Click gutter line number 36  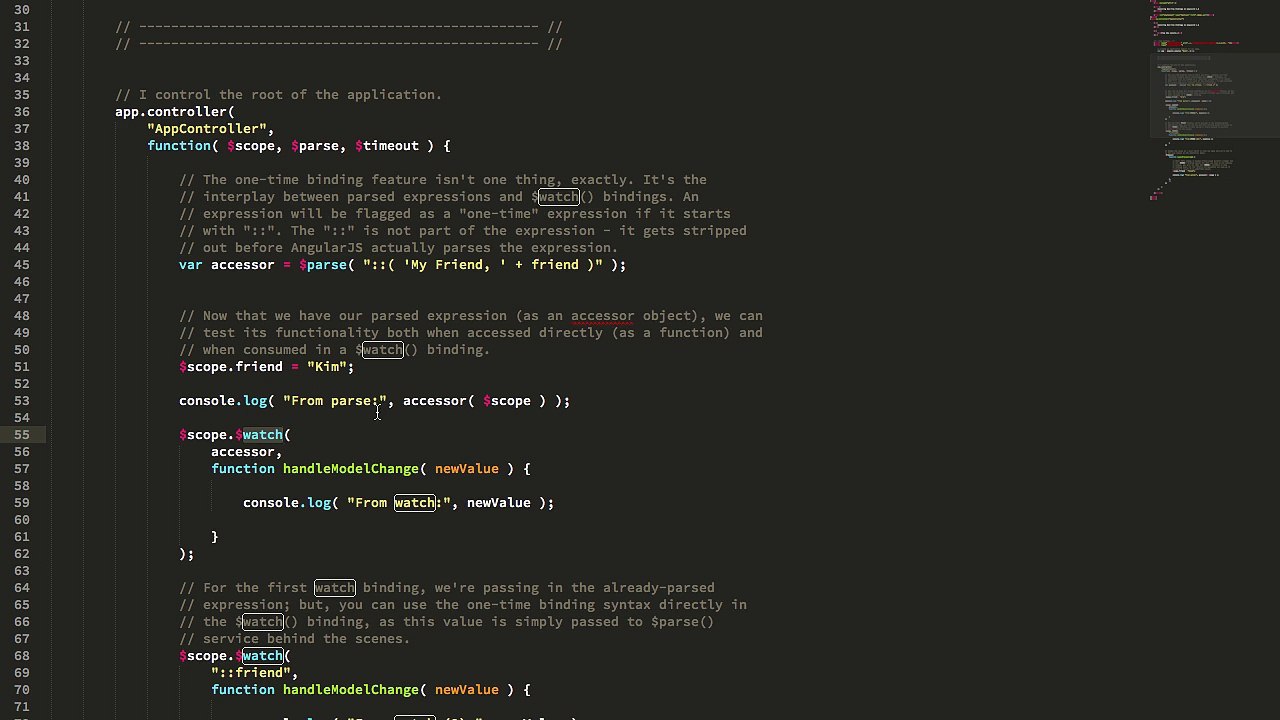coord(21,112)
